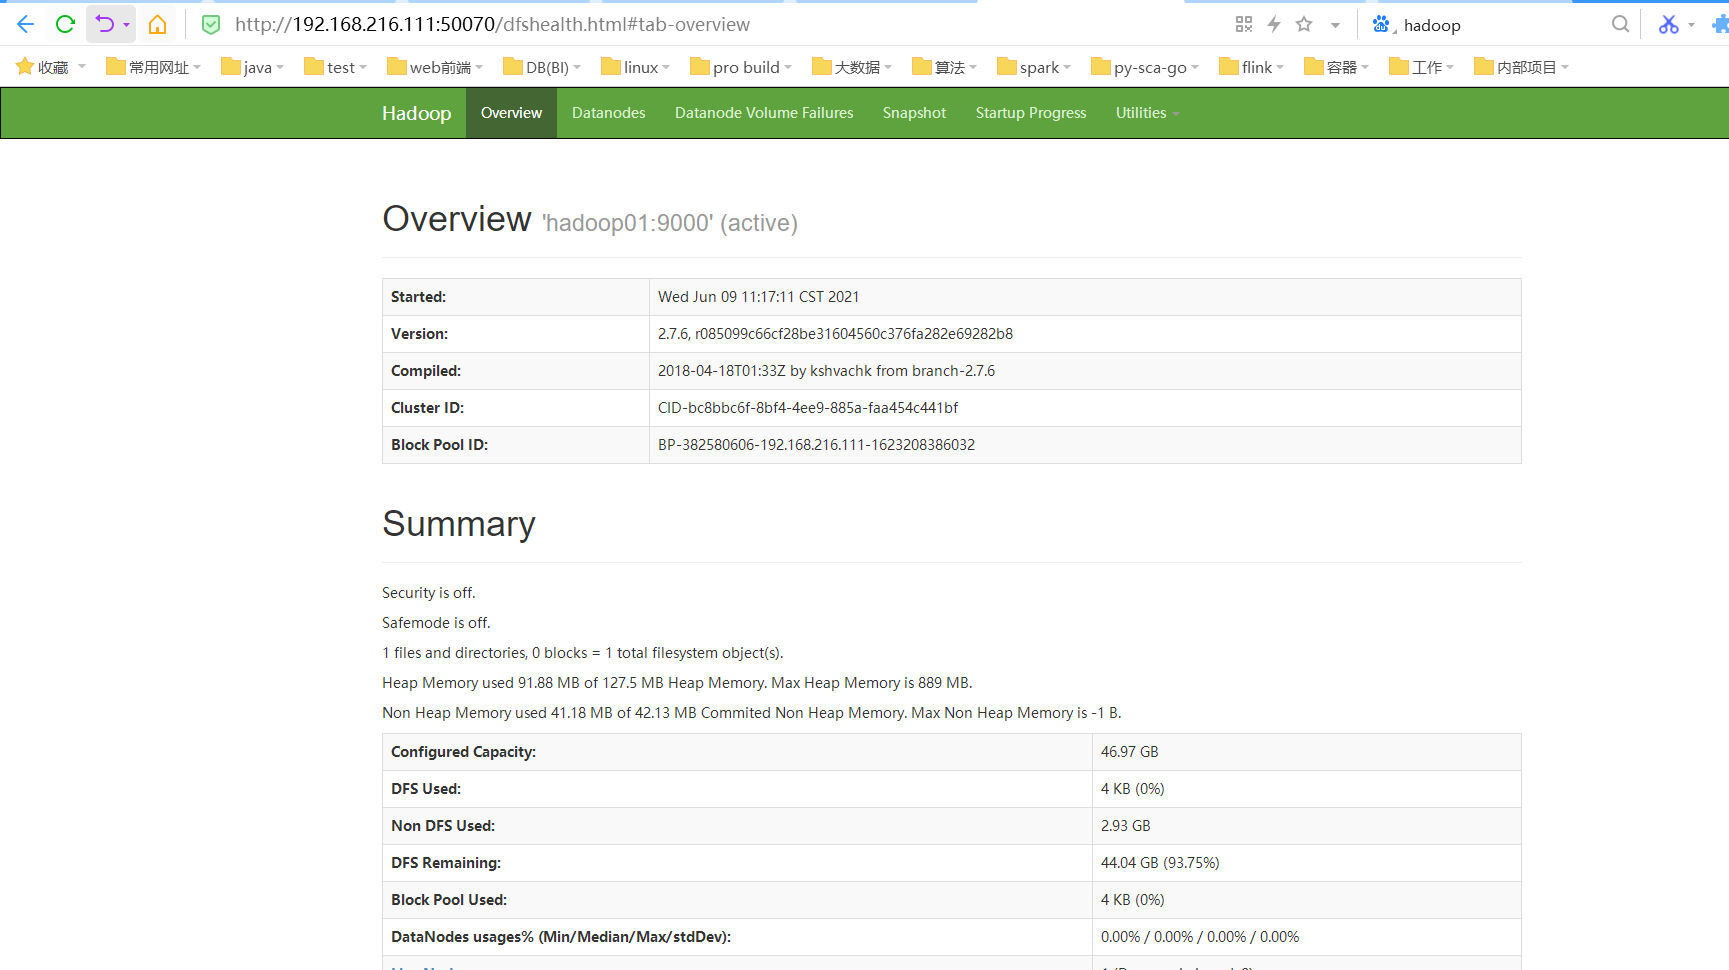Click the Started timestamp 'Wed Jun 09 11:17:11 CST 2021'
The height and width of the screenshot is (970, 1729).
click(758, 297)
